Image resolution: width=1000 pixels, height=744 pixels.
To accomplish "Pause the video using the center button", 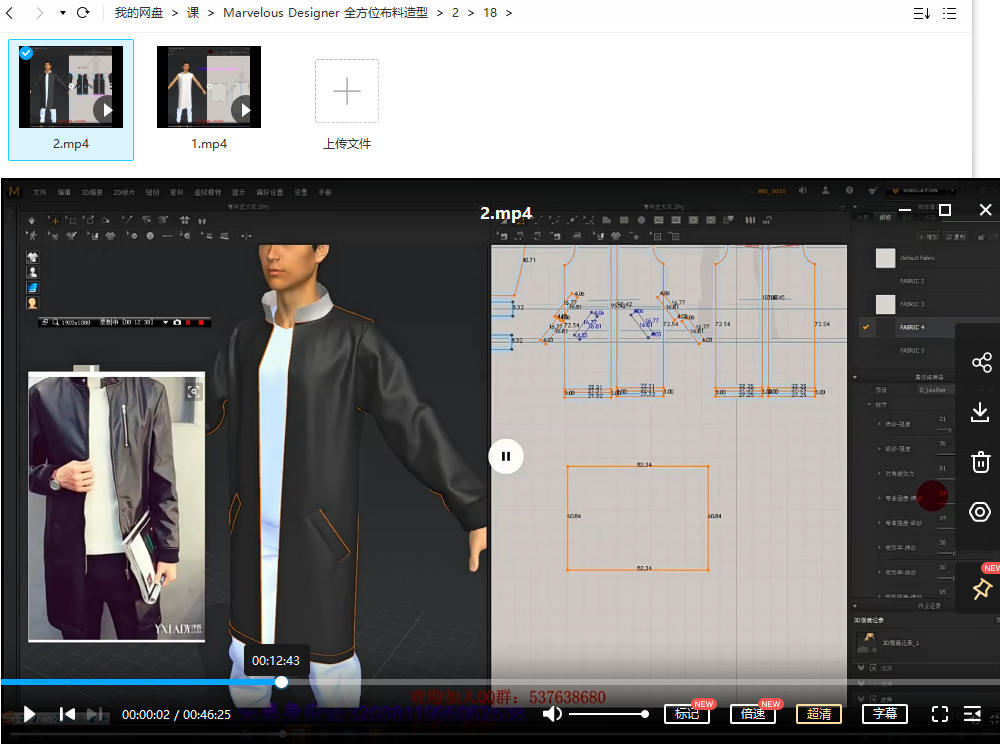I will click(506, 457).
